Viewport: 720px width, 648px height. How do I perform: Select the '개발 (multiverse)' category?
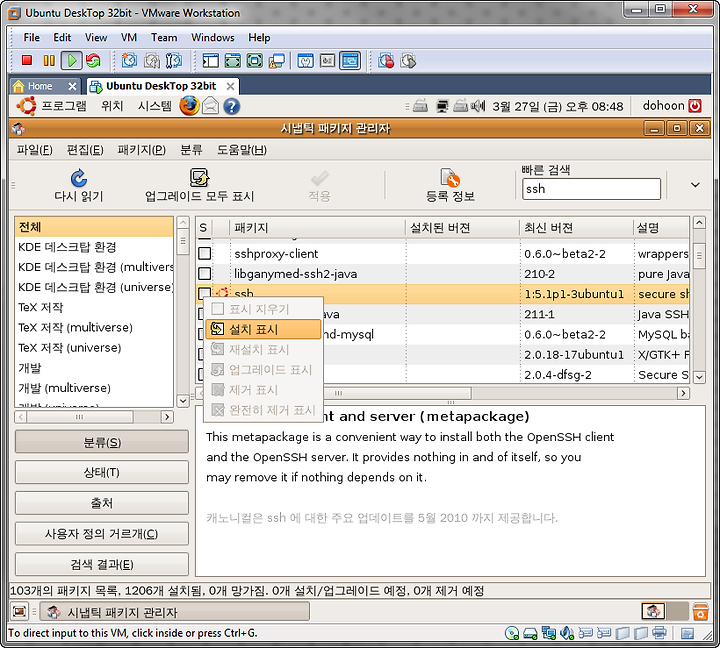(94, 388)
